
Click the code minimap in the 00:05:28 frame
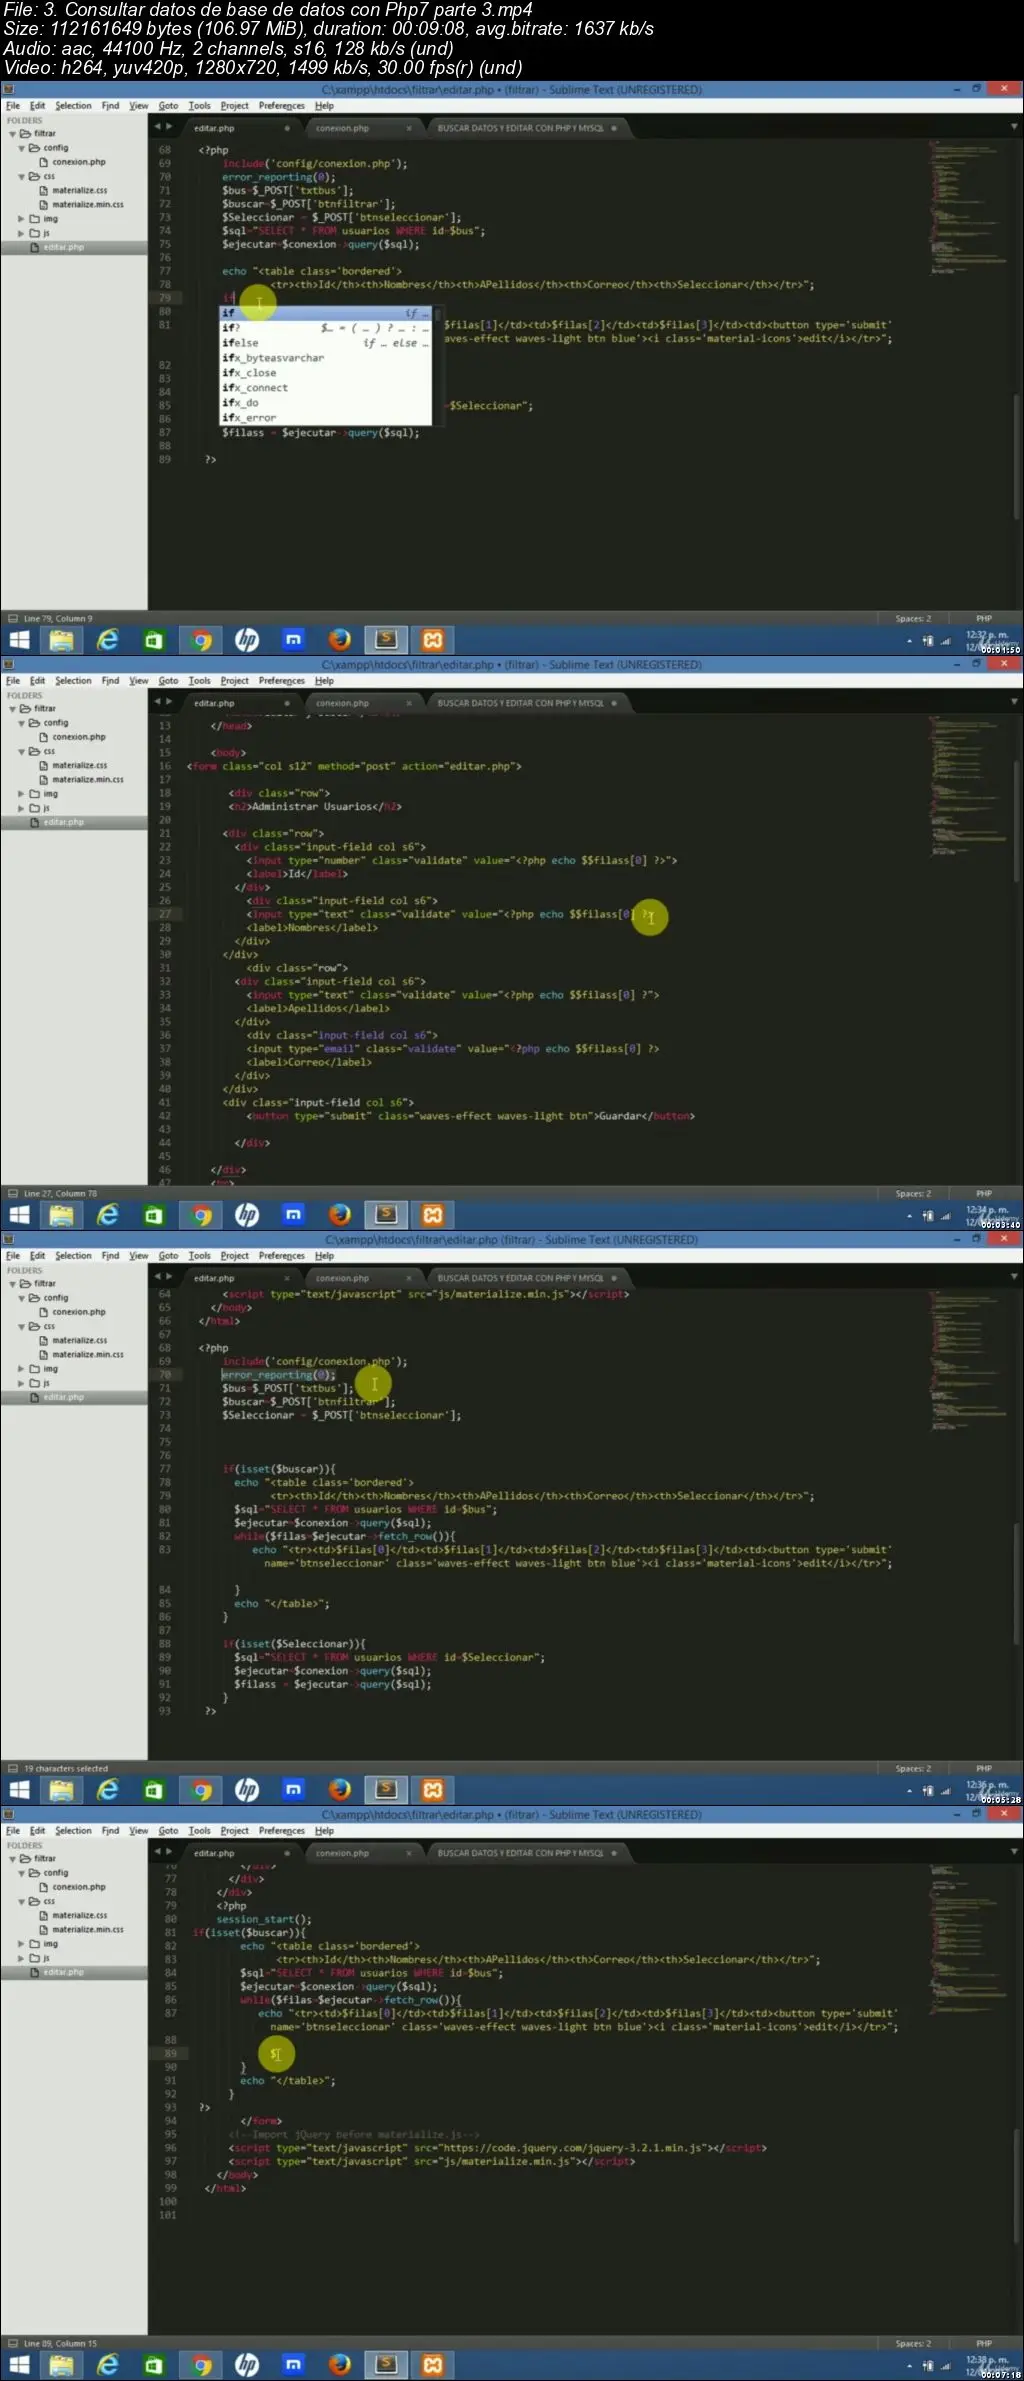coord(966,1361)
